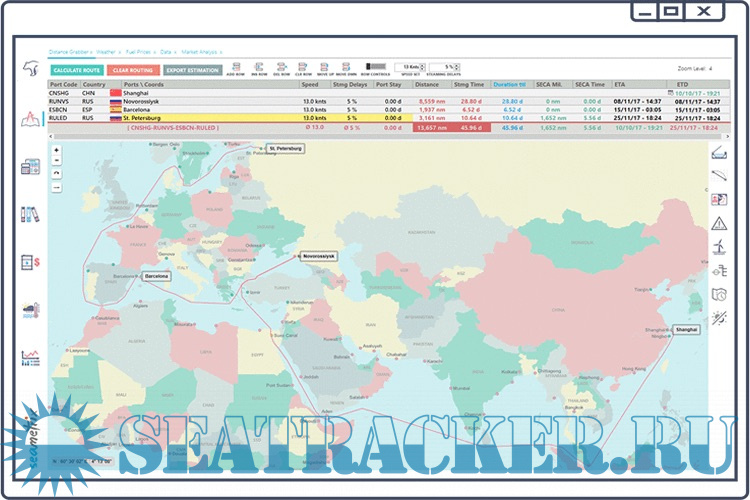This screenshot has width=750, height=500.
Task: Open the Distance Grabber menu
Action: coord(71,51)
